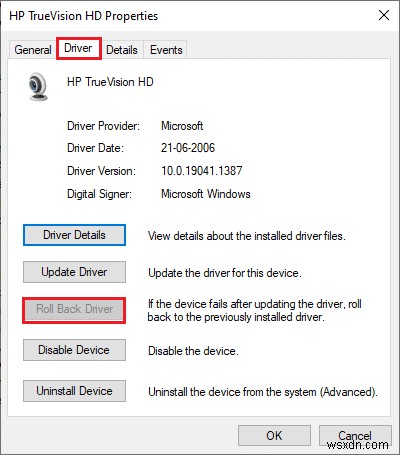
Task: Select the Driver tab
Action: (x=79, y=49)
